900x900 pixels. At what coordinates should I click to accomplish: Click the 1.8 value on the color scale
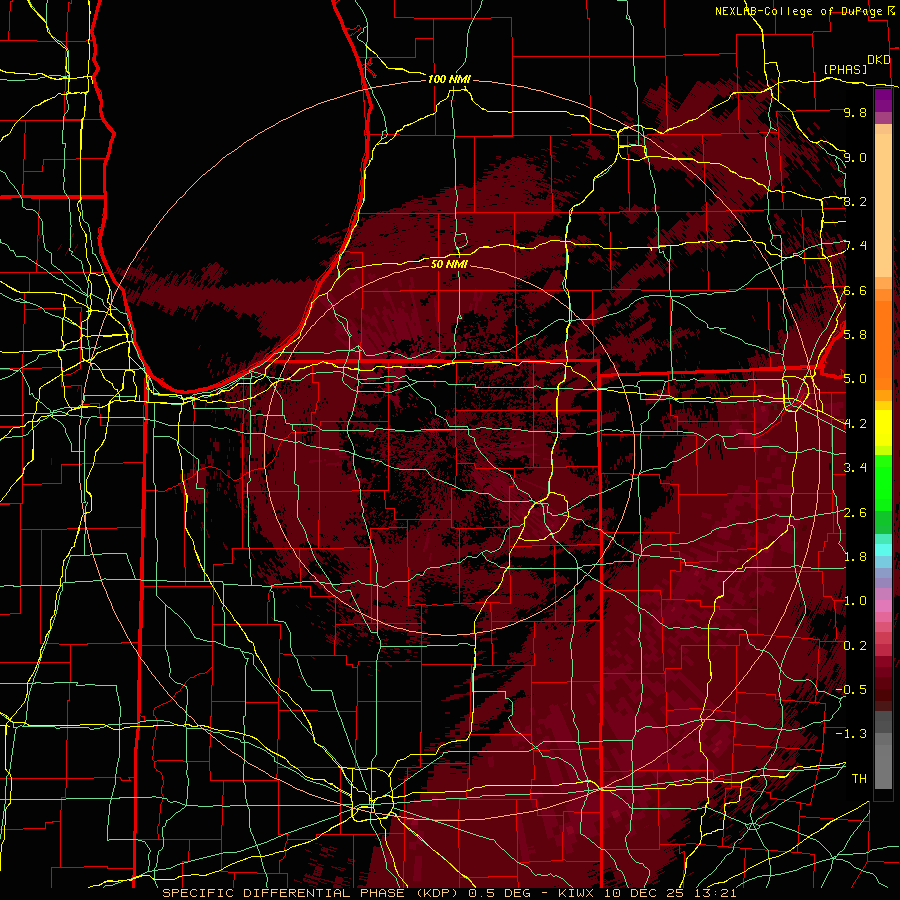click(x=855, y=557)
